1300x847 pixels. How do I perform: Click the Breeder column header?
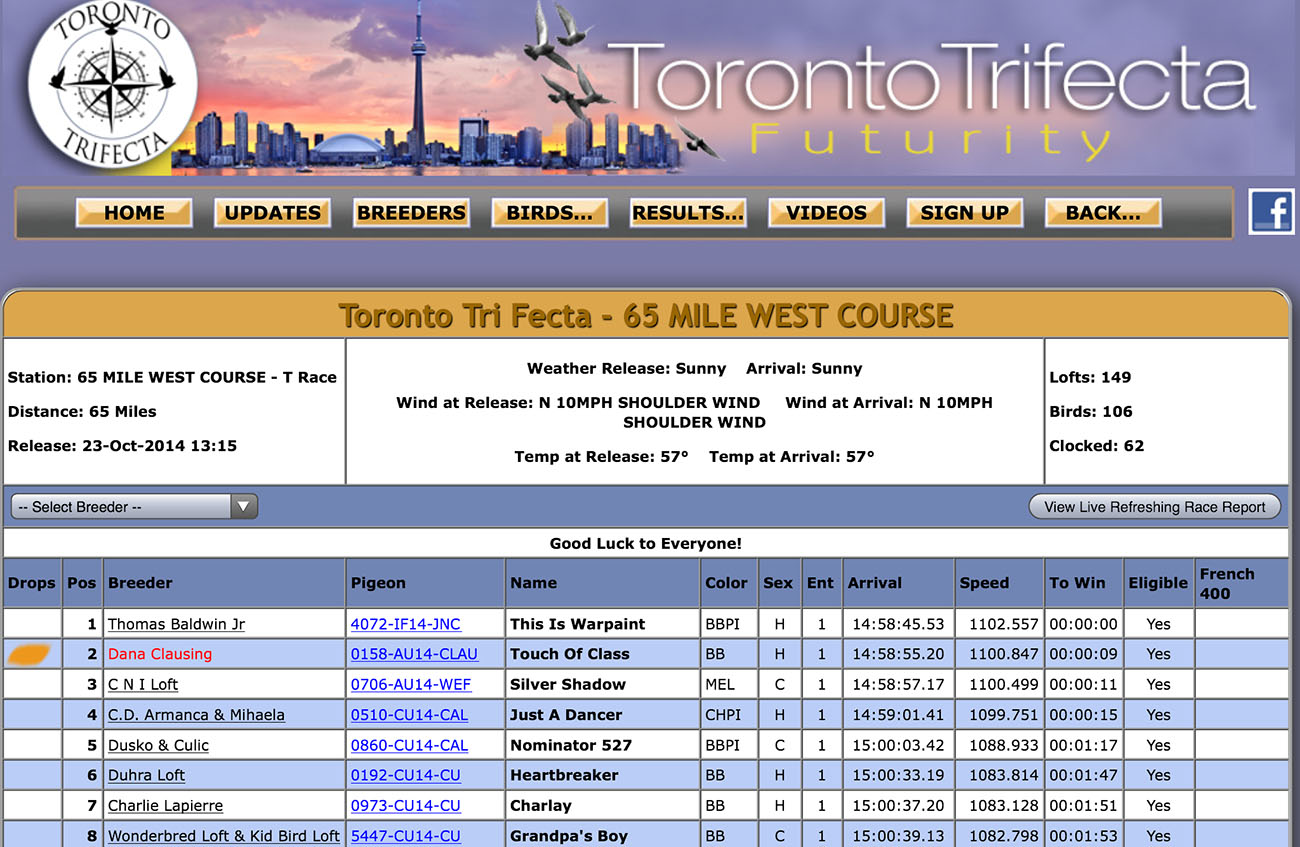(x=224, y=583)
